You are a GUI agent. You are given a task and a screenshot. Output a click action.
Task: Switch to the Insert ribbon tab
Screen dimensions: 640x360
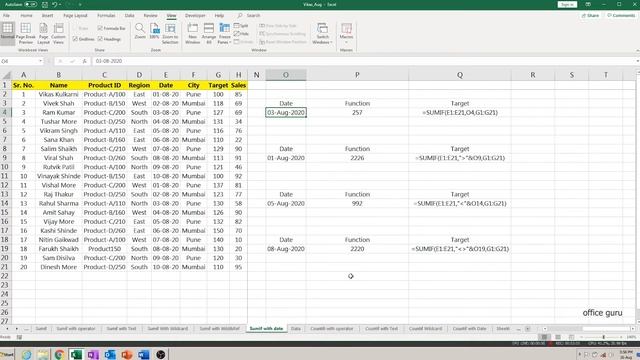(47, 16)
